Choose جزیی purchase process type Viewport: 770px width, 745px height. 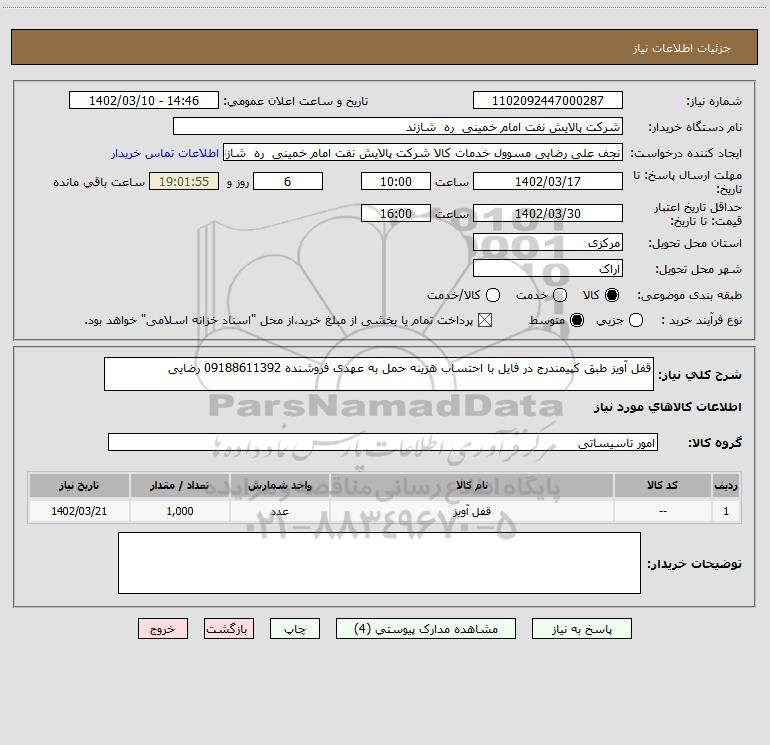coord(636,320)
